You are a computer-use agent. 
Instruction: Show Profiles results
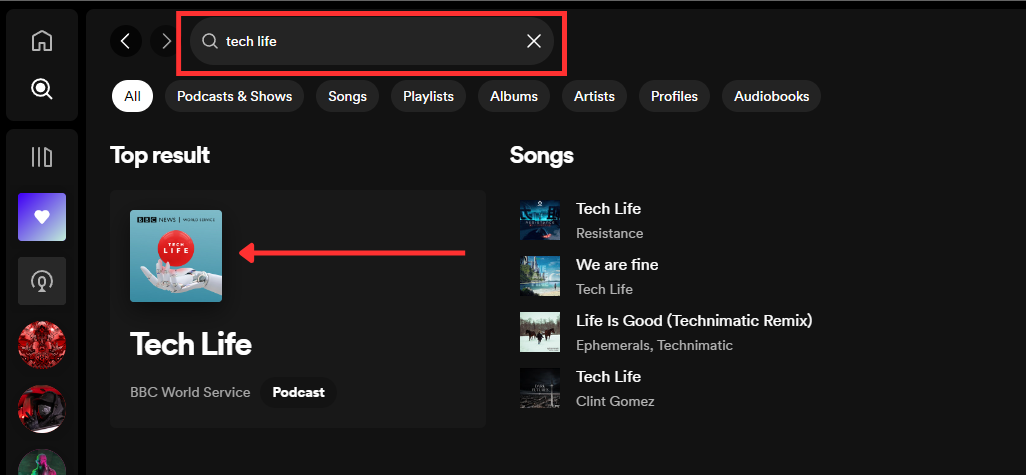click(674, 96)
